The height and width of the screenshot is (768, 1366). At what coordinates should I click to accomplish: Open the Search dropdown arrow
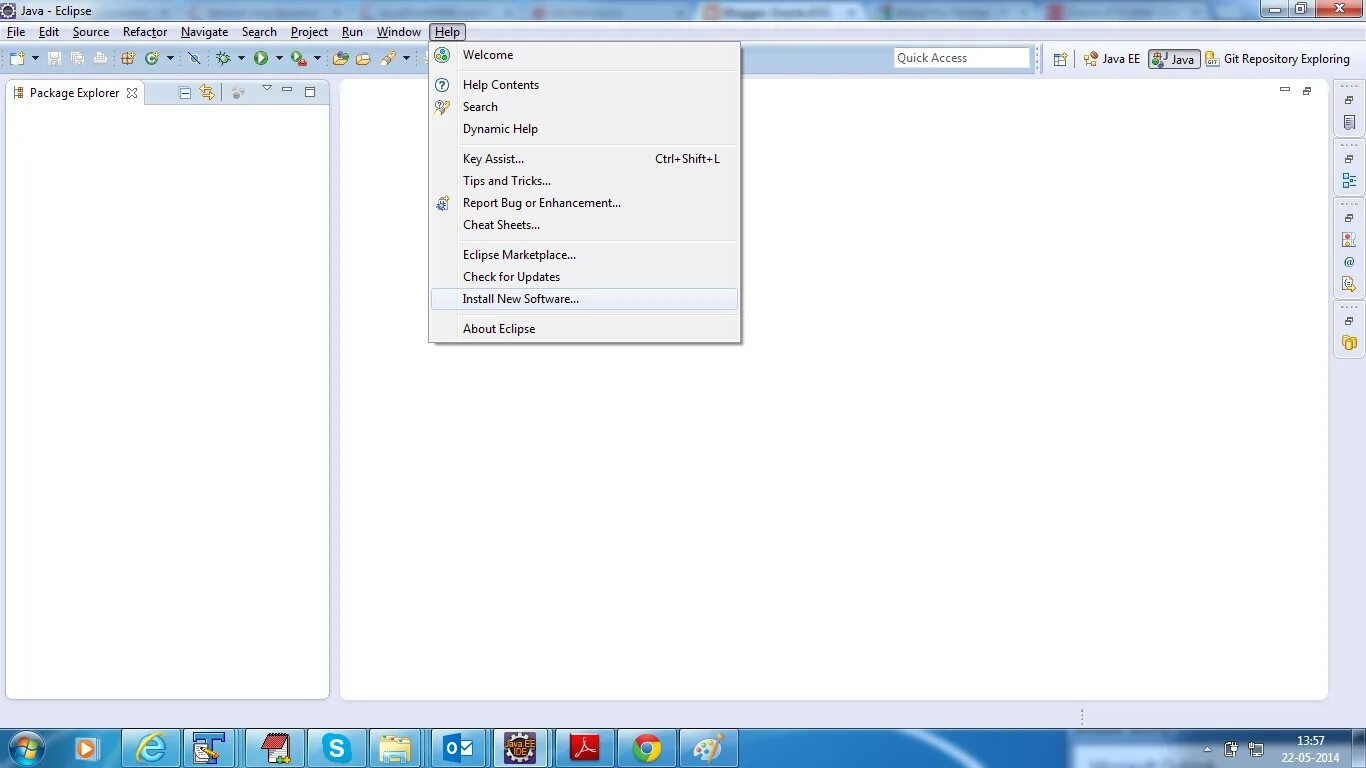[x=406, y=58]
